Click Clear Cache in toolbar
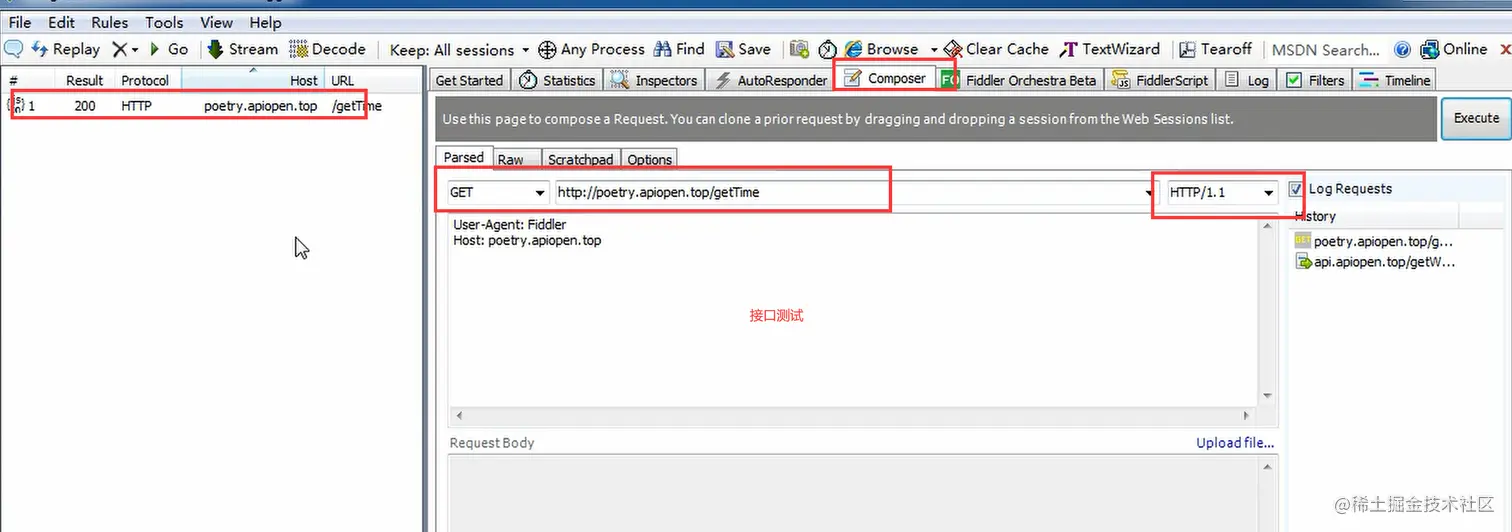1512x532 pixels. point(996,49)
